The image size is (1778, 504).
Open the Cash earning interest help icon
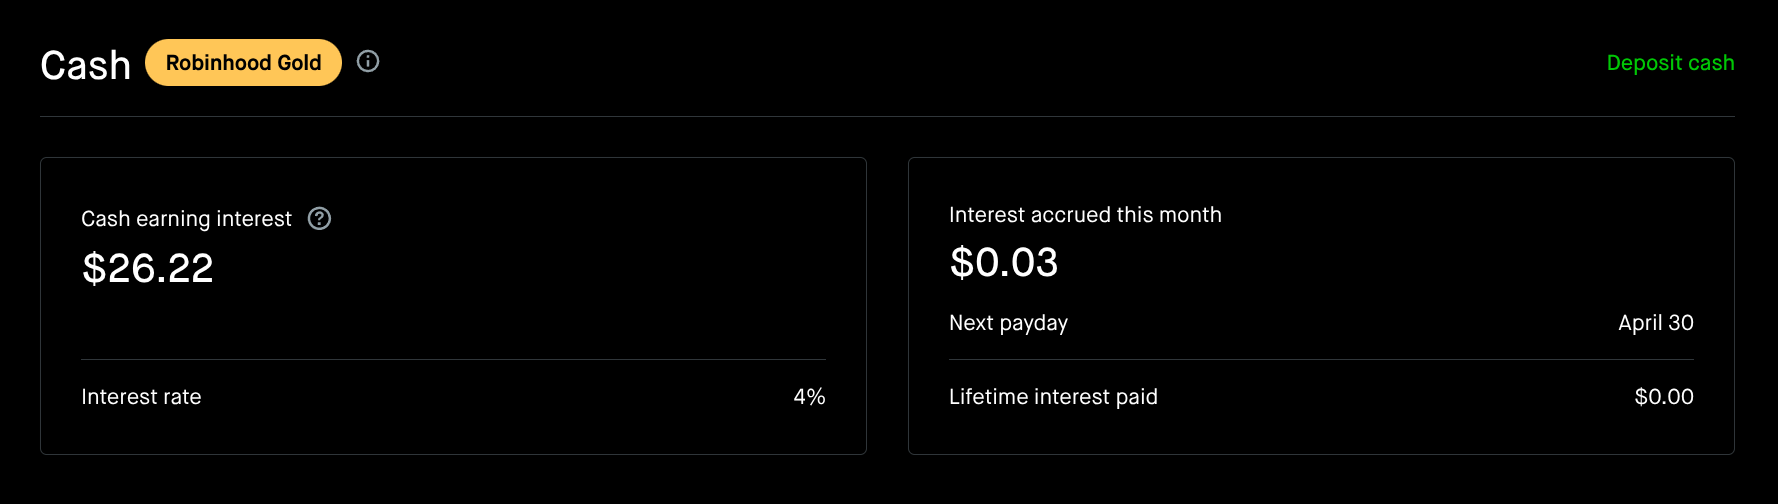319,218
